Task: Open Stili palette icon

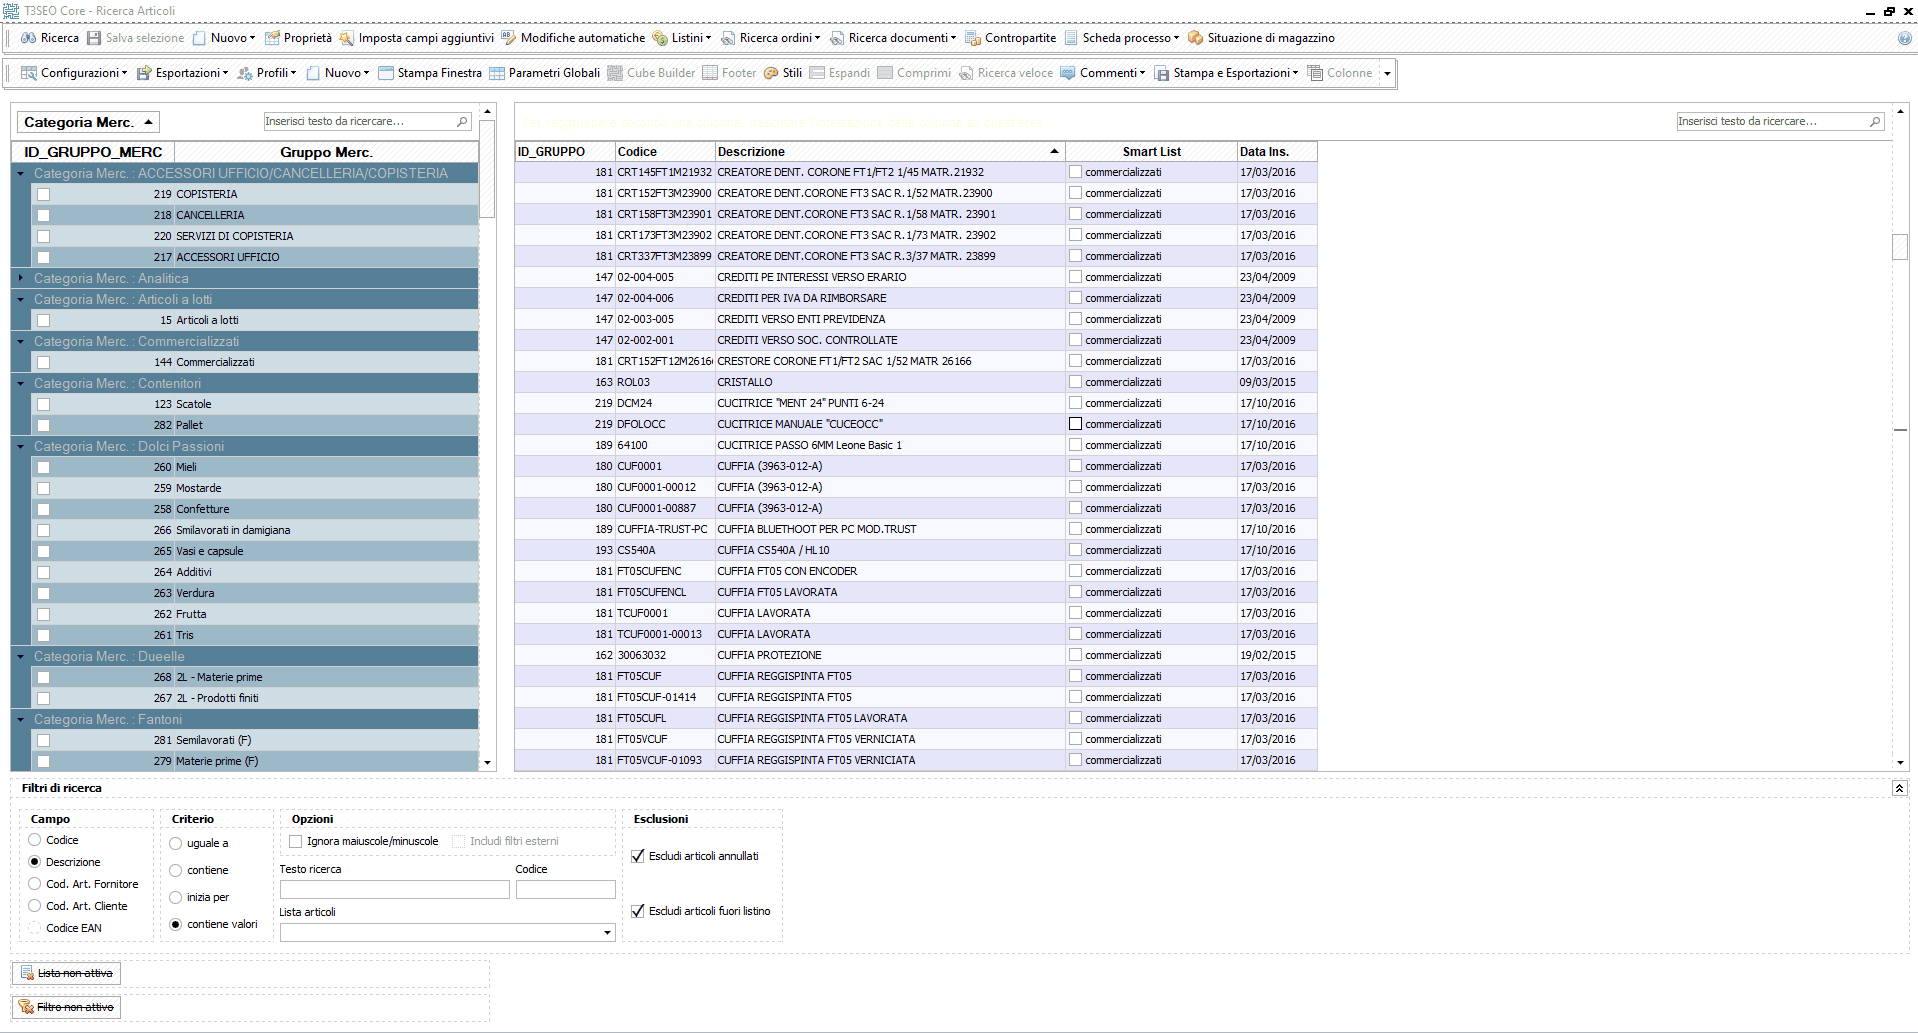Action: coord(771,73)
